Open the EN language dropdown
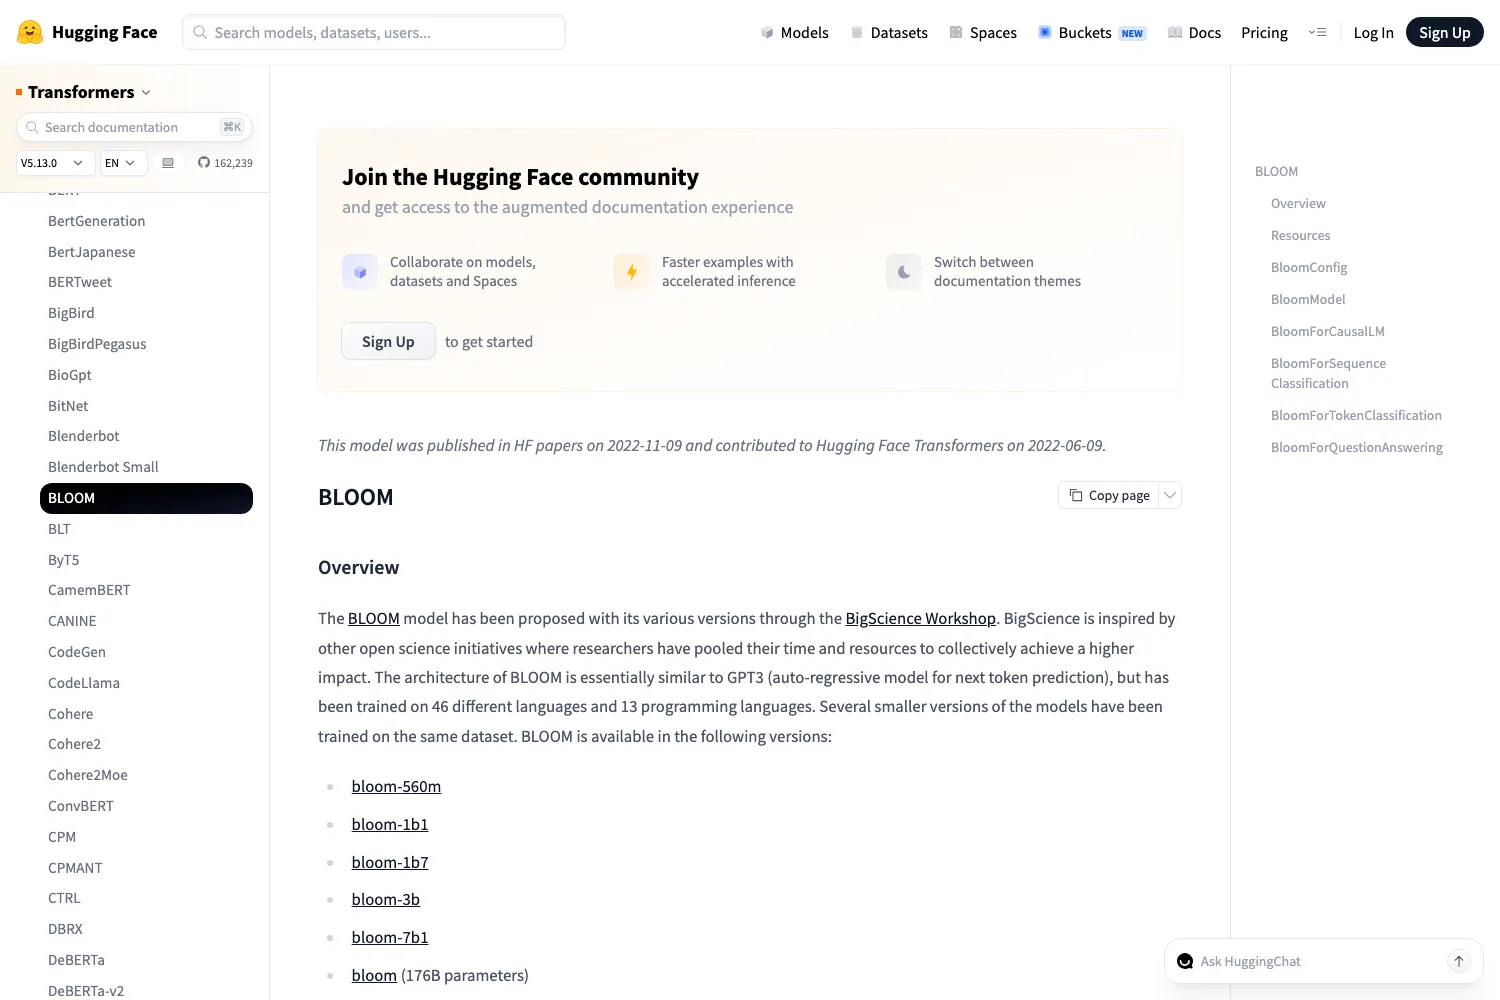Image resolution: width=1500 pixels, height=1000 pixels. pyautogui.click(x=123, y=163)
